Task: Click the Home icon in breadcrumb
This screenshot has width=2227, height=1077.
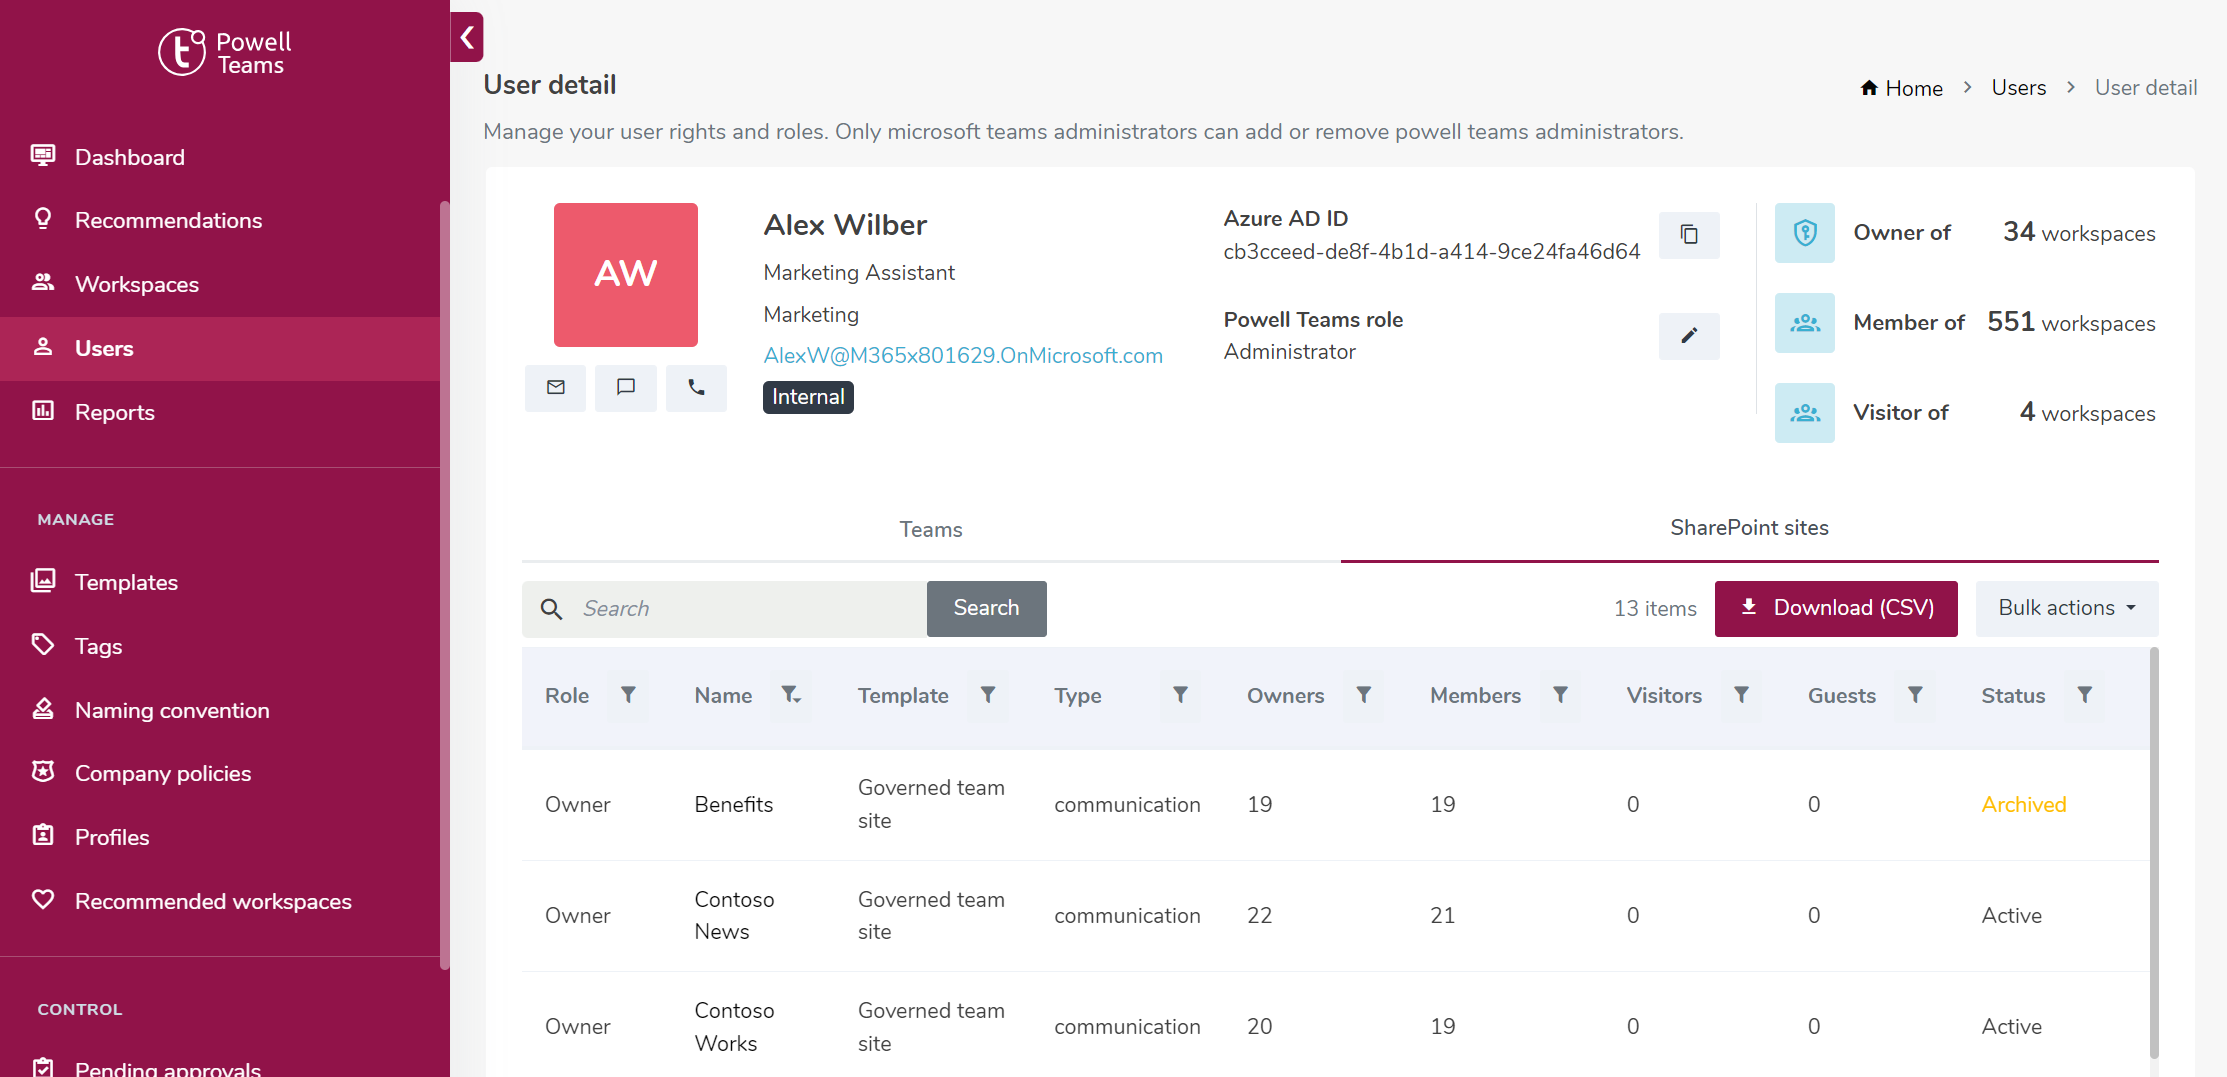Action: (x=1869, y=88)
